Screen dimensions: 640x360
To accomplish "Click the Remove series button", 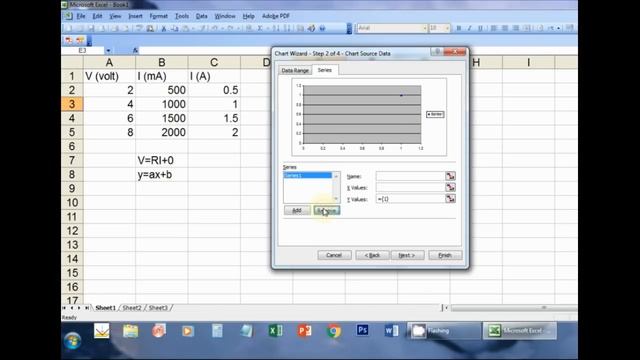I will click(327, 210).
